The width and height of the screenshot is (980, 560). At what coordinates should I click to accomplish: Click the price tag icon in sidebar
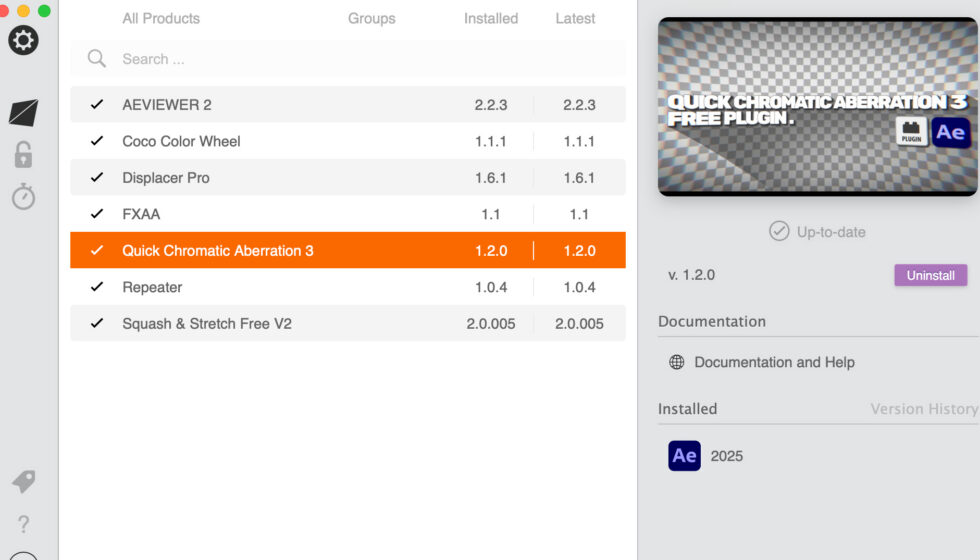pyautogui.click(x=24, y=481)
